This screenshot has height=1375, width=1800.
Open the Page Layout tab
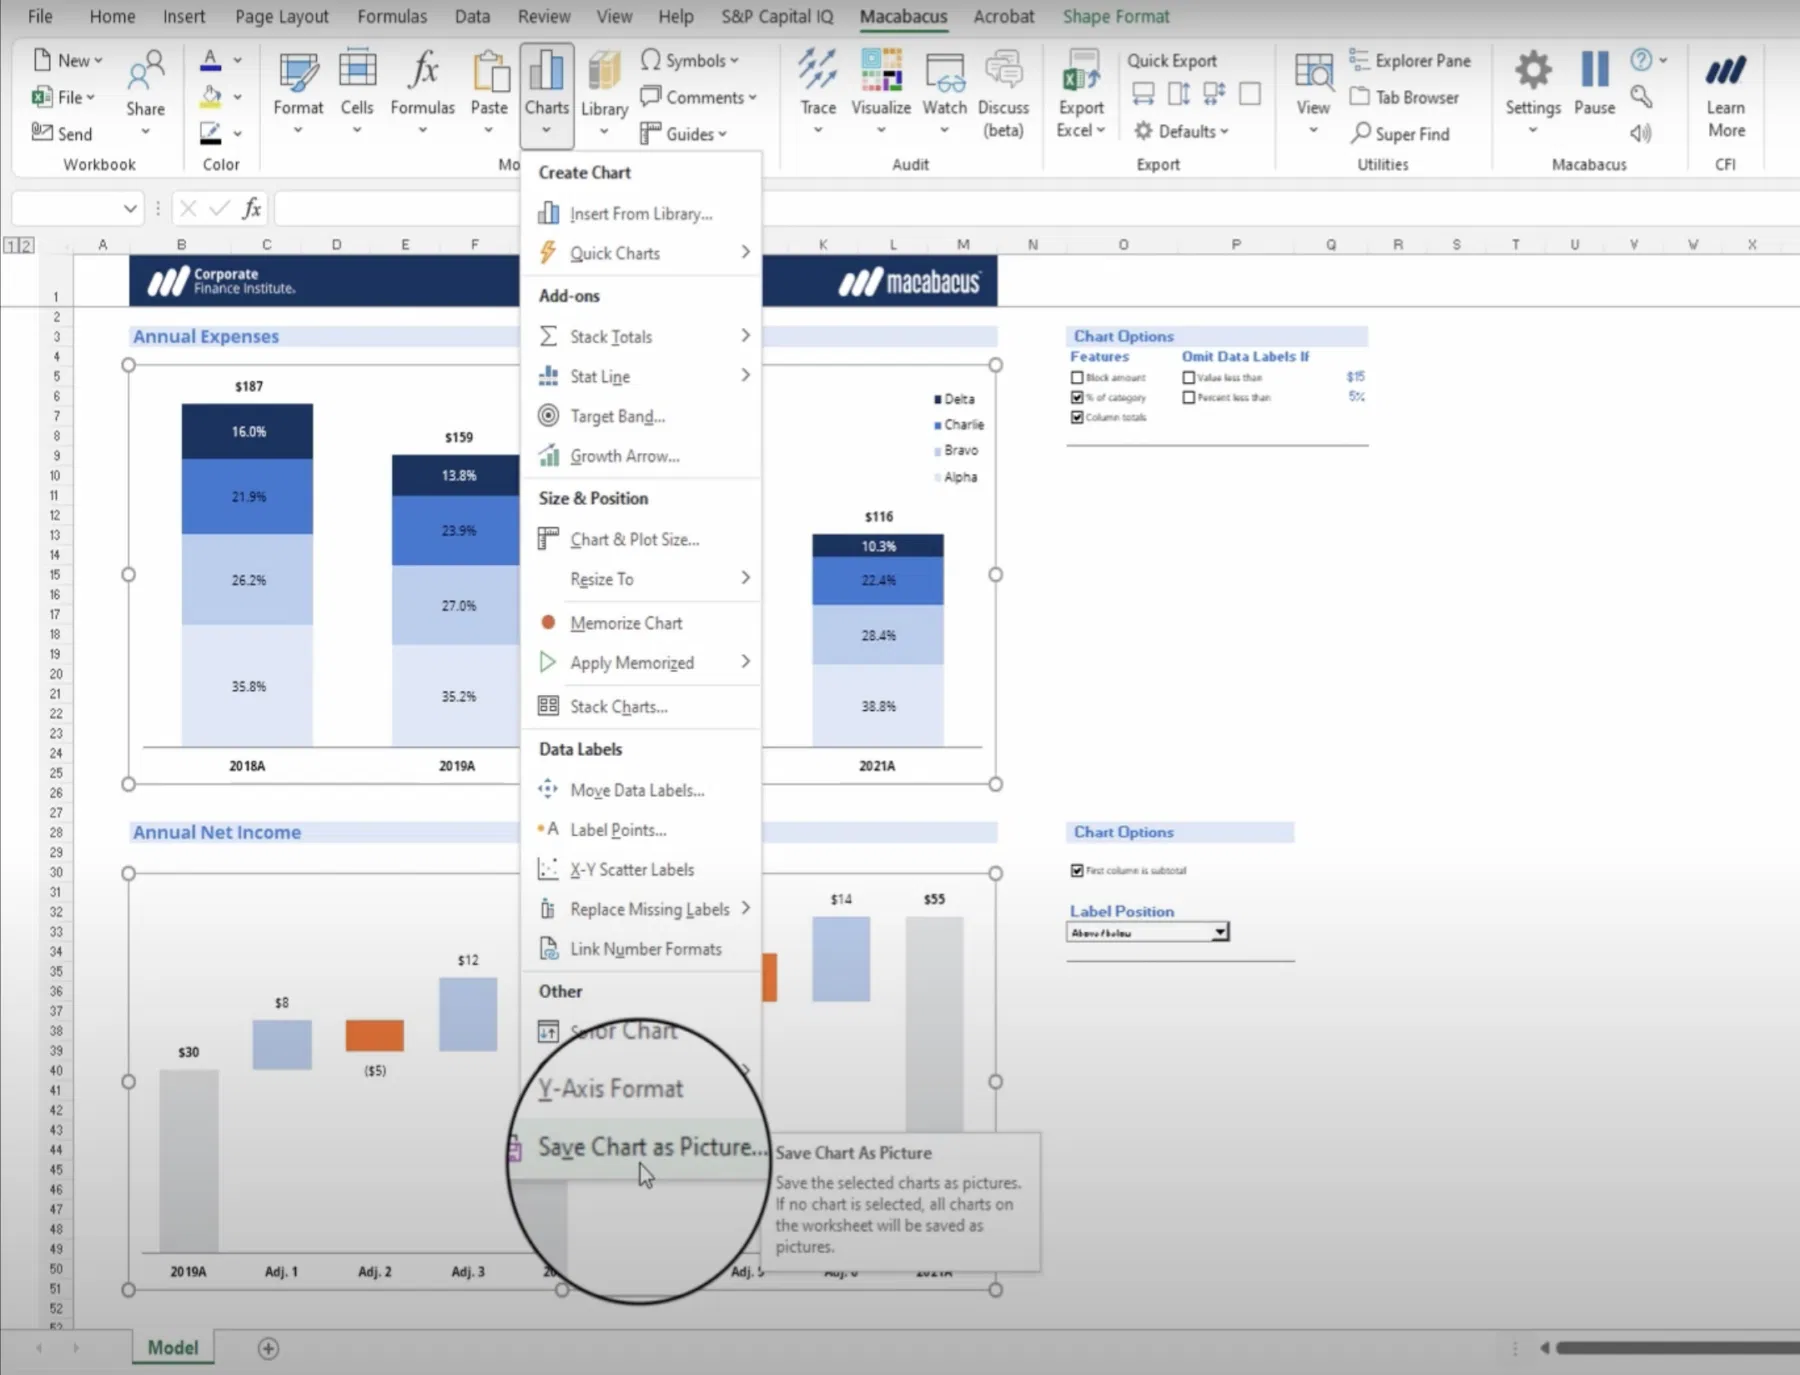click(282, 16)
